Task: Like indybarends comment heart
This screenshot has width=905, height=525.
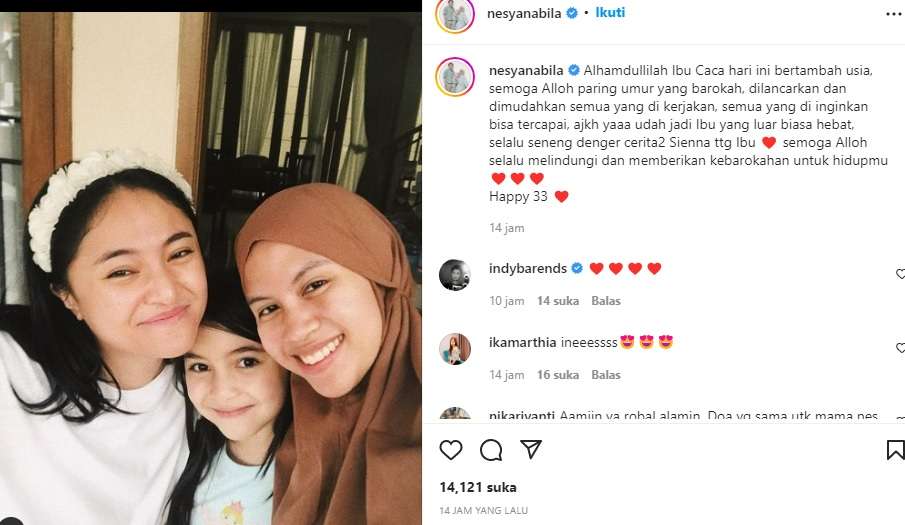Action: (900, 274)
